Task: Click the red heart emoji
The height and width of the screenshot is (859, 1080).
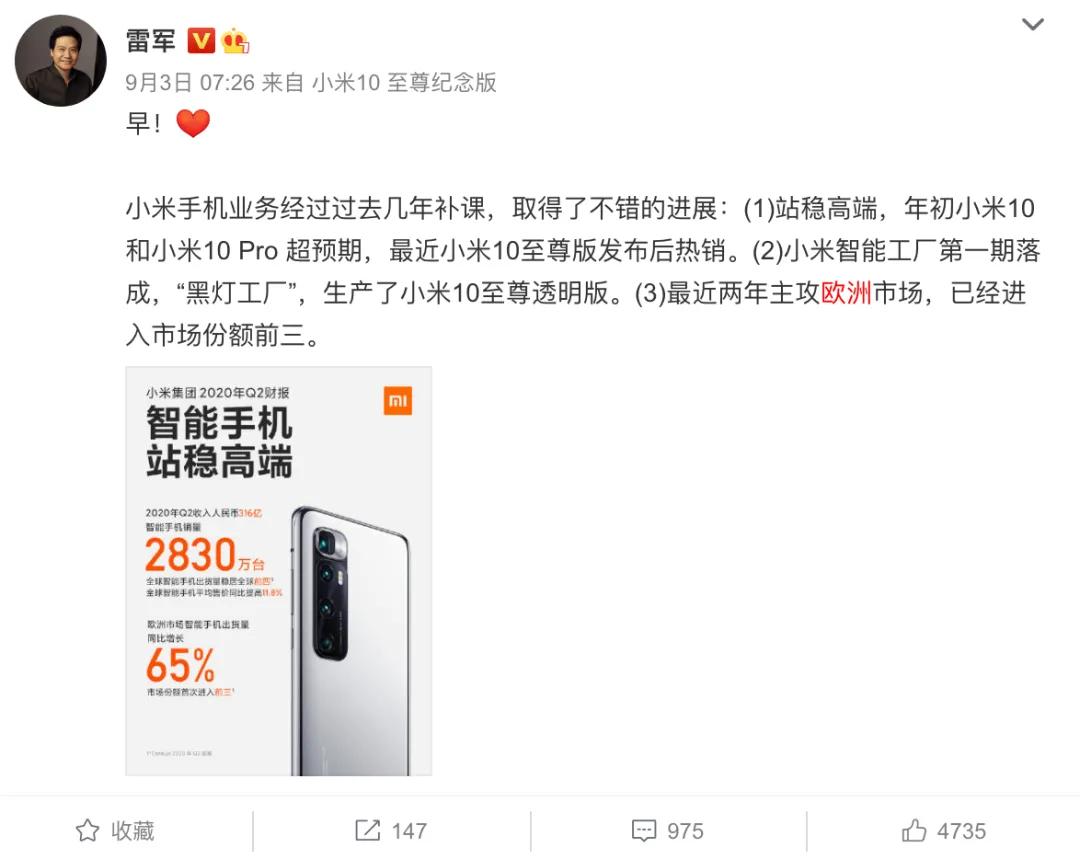Action: click(x=193, y=123)
